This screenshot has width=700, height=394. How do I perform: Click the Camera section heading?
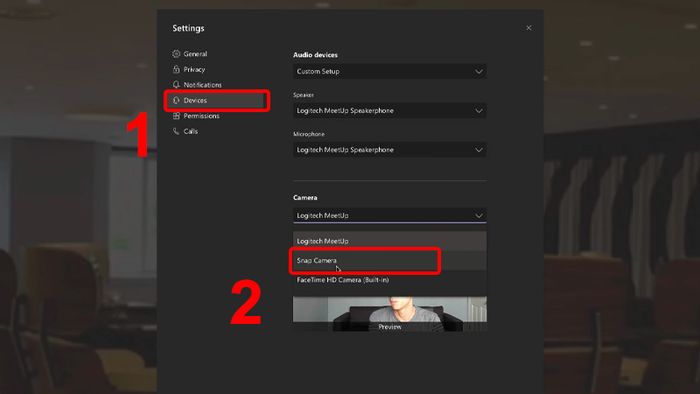point(305,197)
